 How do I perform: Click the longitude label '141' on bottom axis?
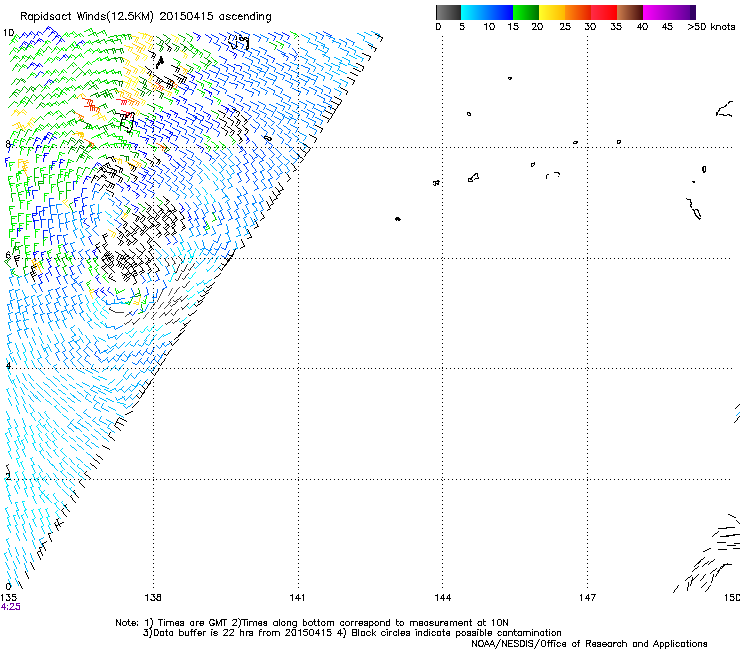click(x=297, y=598)
